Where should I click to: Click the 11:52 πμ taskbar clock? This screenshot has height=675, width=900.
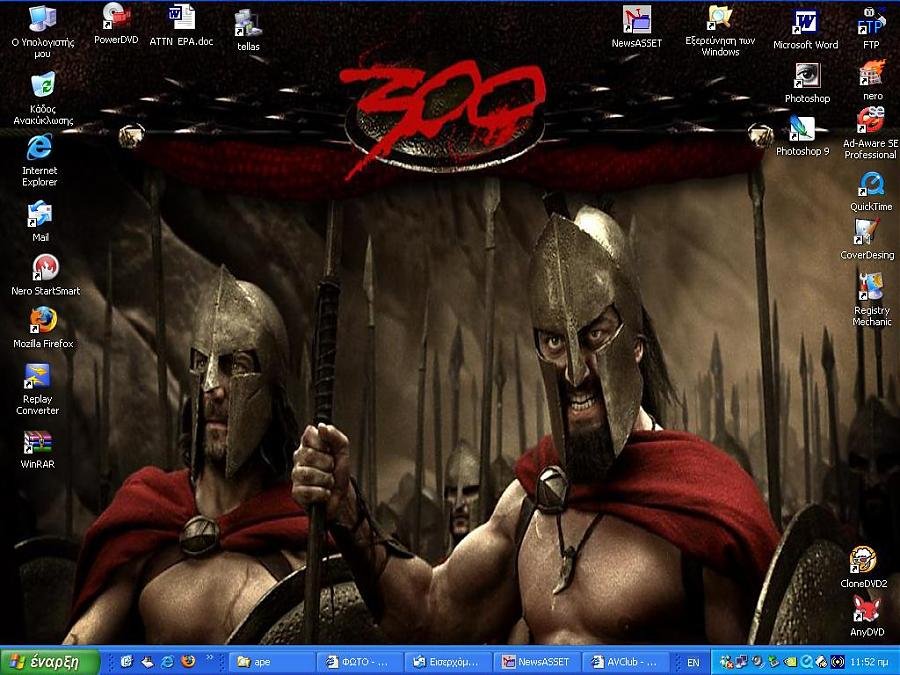(x=870, y=662)
